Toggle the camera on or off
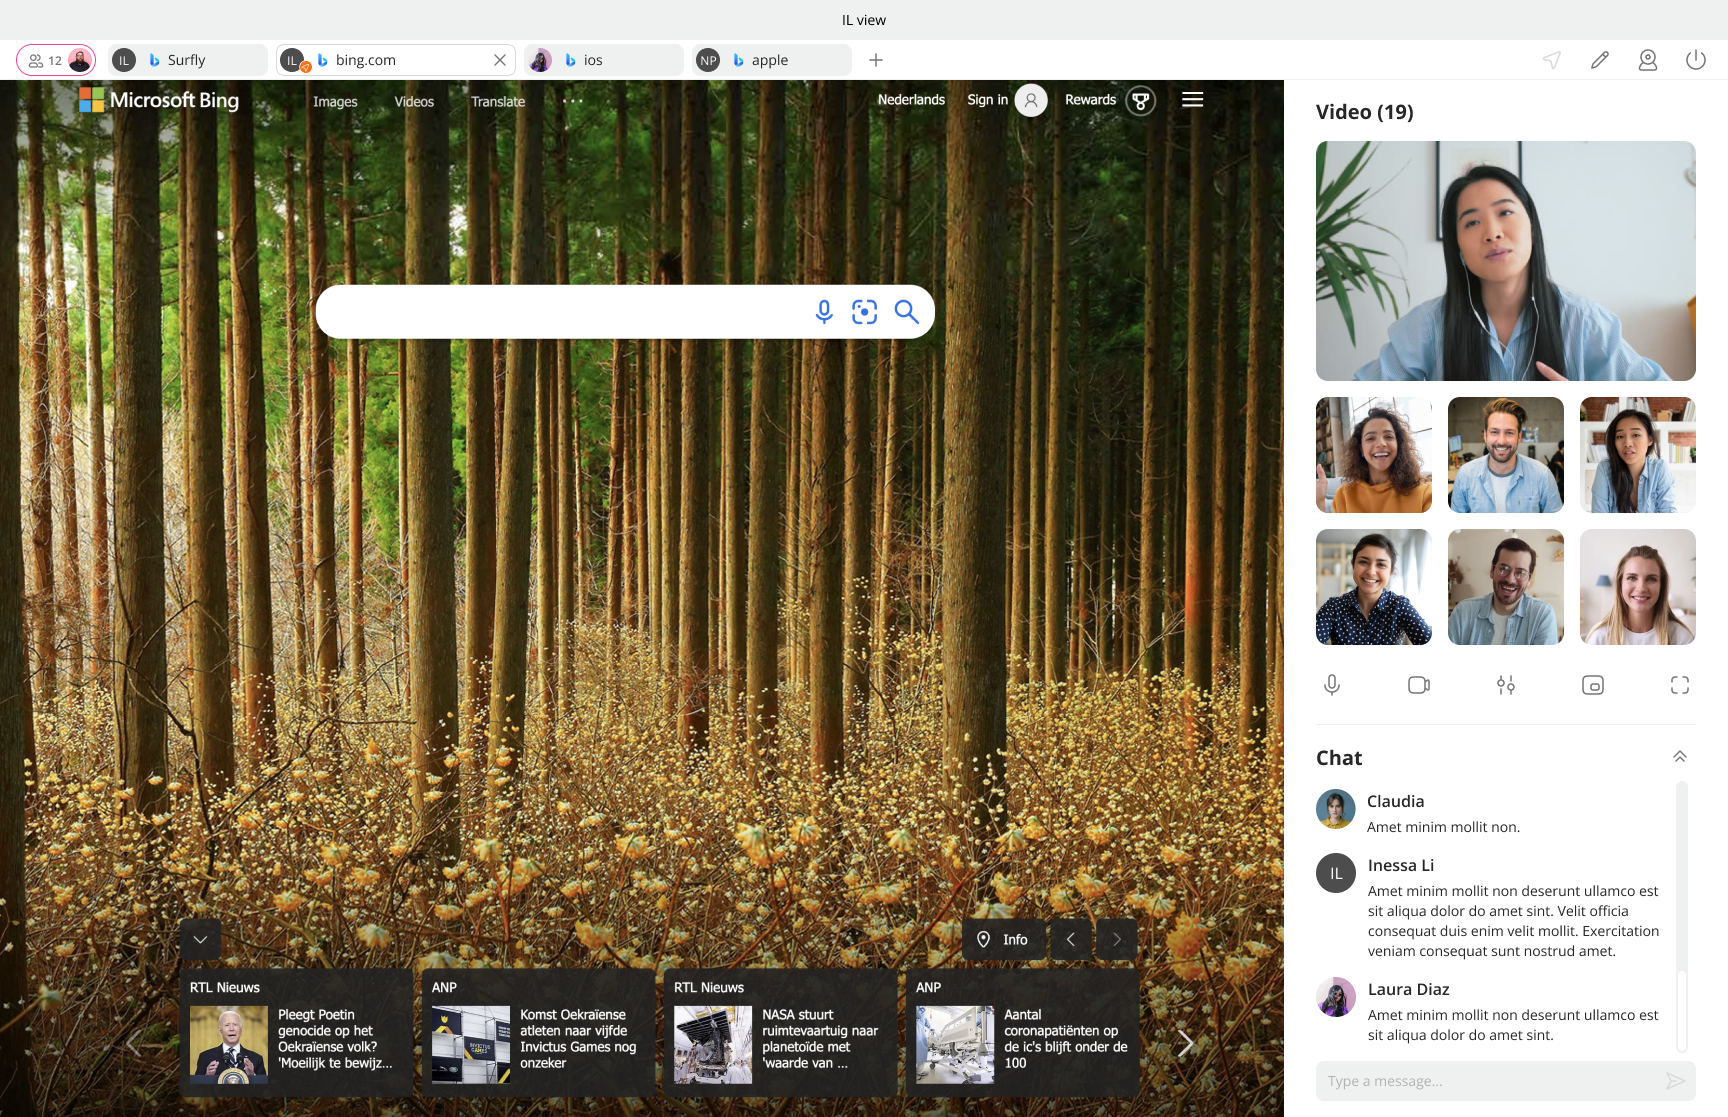The width and height of the screenshot is (1728, 1117). point(1418,685)
